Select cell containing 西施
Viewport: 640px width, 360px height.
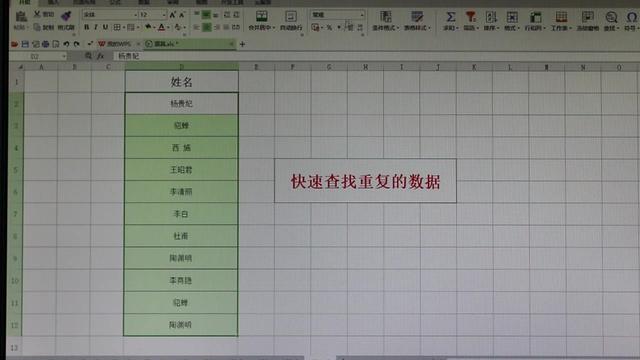181,148
